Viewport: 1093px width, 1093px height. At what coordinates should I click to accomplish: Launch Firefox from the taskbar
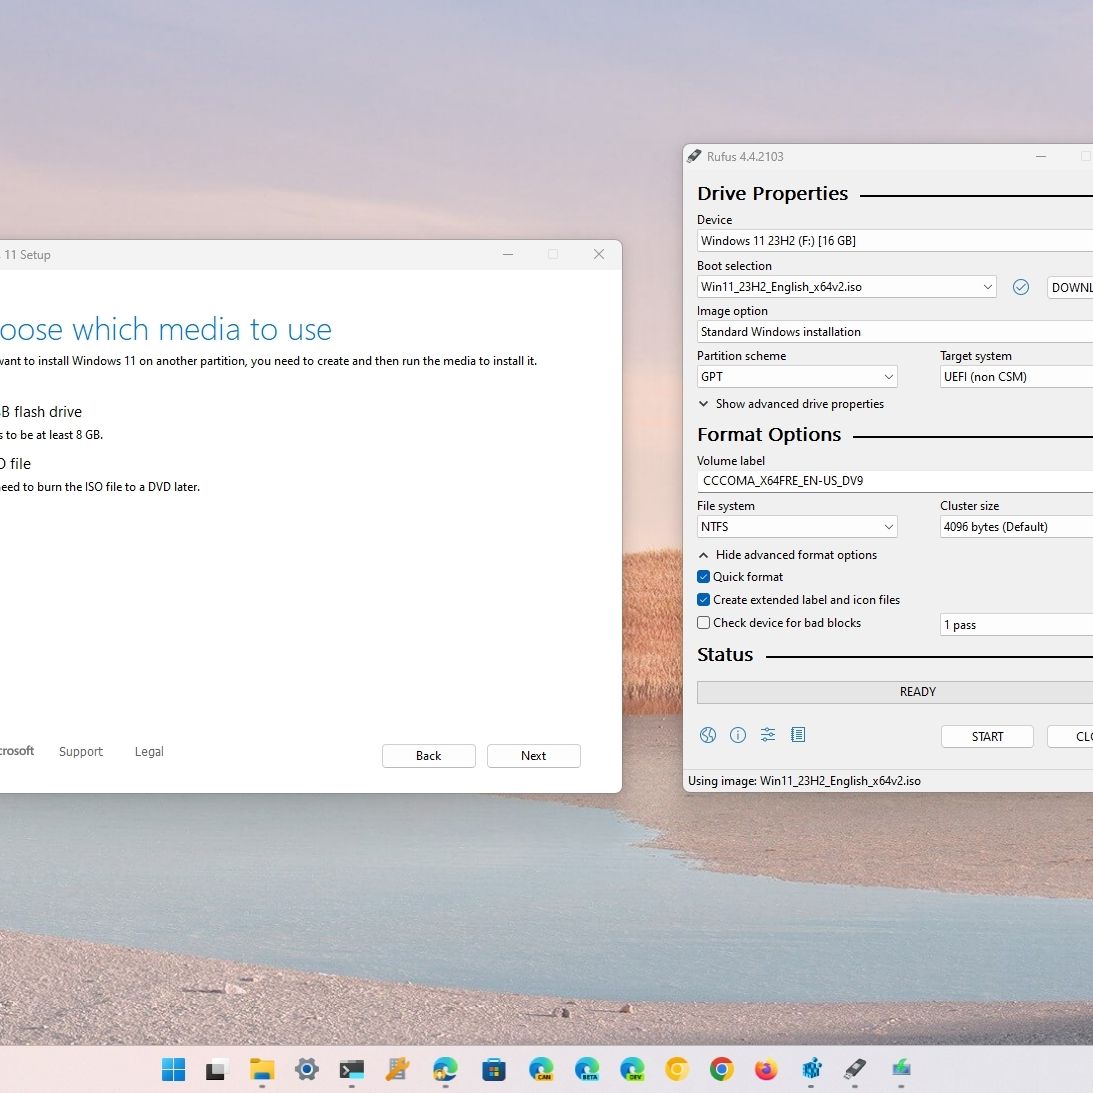(x=766, y=1069)
